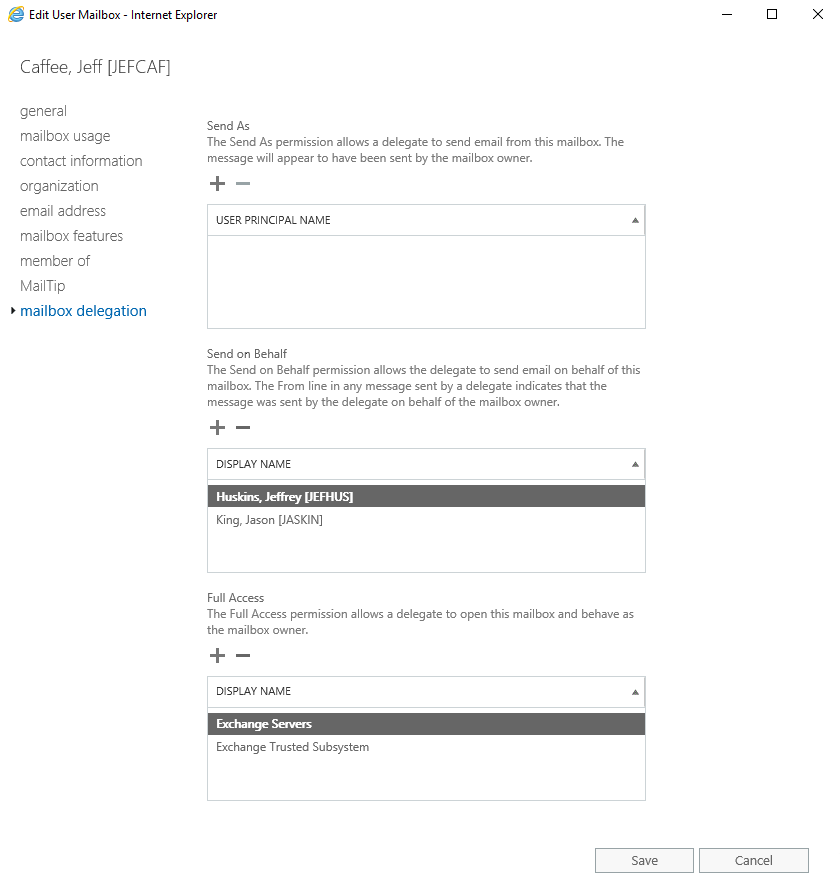Sort Send As list by User Principal Name arrow
The width and height of the screenshot is (840, 880).
click(x=635, y=221)
